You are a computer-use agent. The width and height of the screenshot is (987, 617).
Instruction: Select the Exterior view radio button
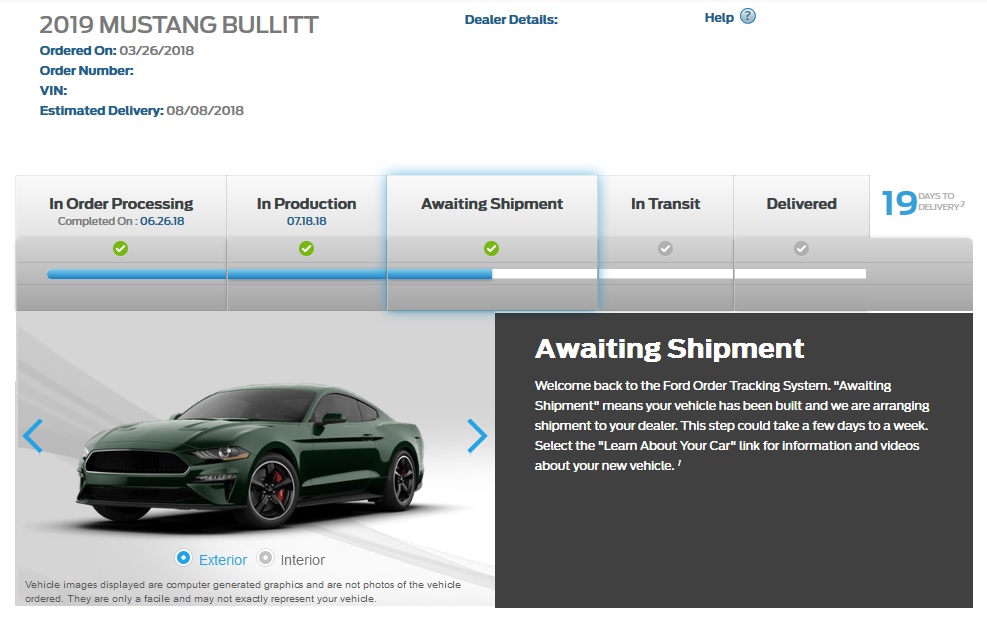[x=183, y=558]
